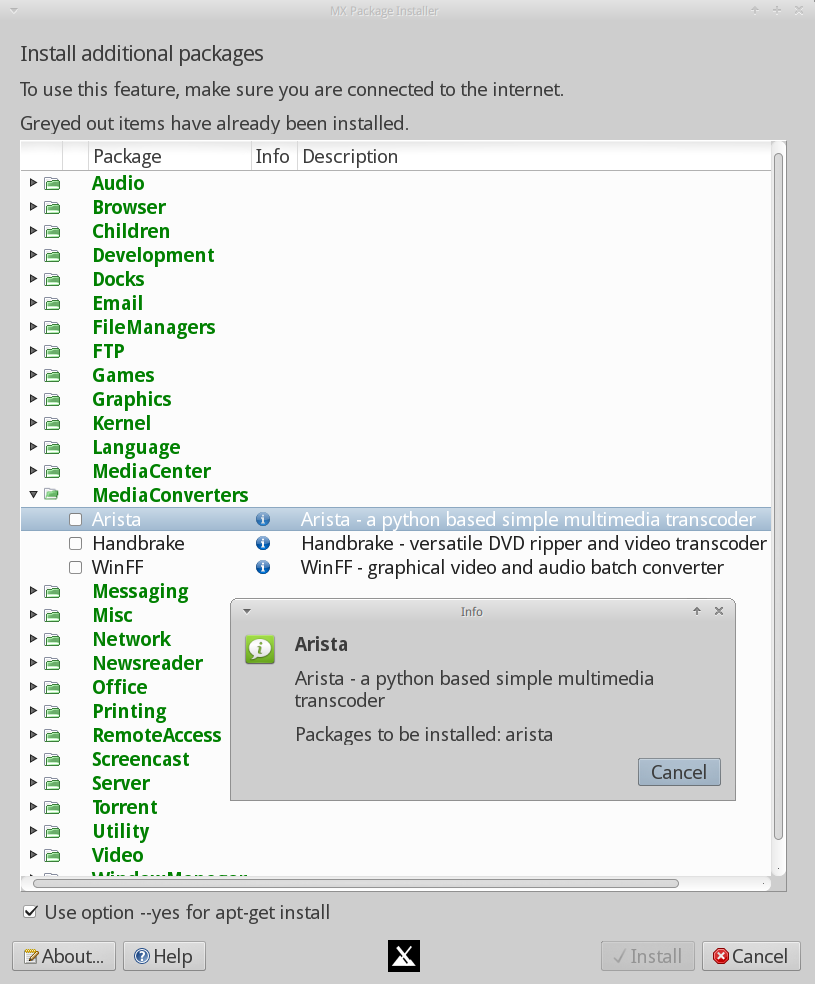Select the Newsreader category
This screenshot has width=815, height=984.
(147, 663)
